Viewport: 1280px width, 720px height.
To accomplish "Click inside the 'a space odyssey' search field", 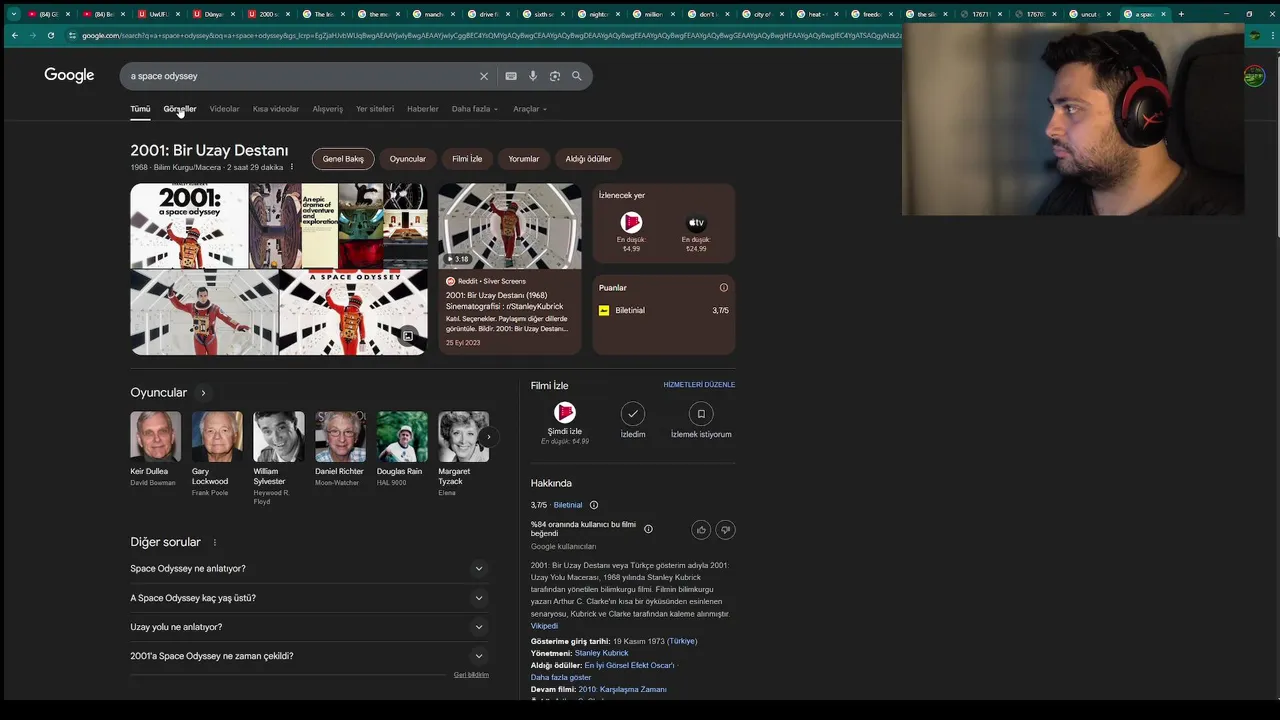I will pyautogui.click(x=300, y=76).
